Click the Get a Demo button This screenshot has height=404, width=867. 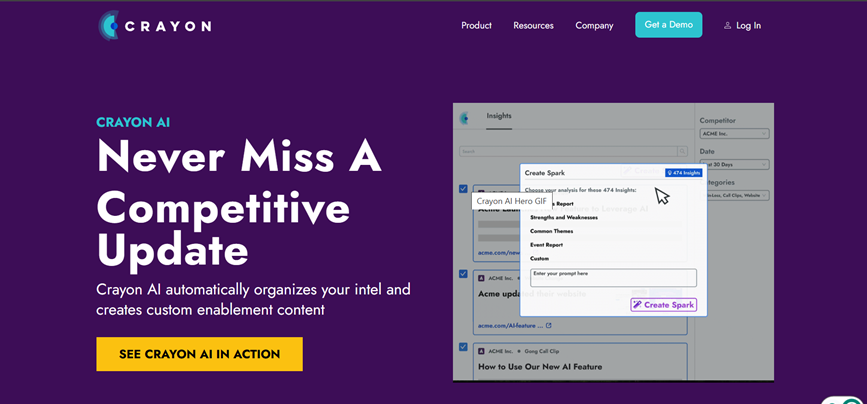(x=668, y=25)
